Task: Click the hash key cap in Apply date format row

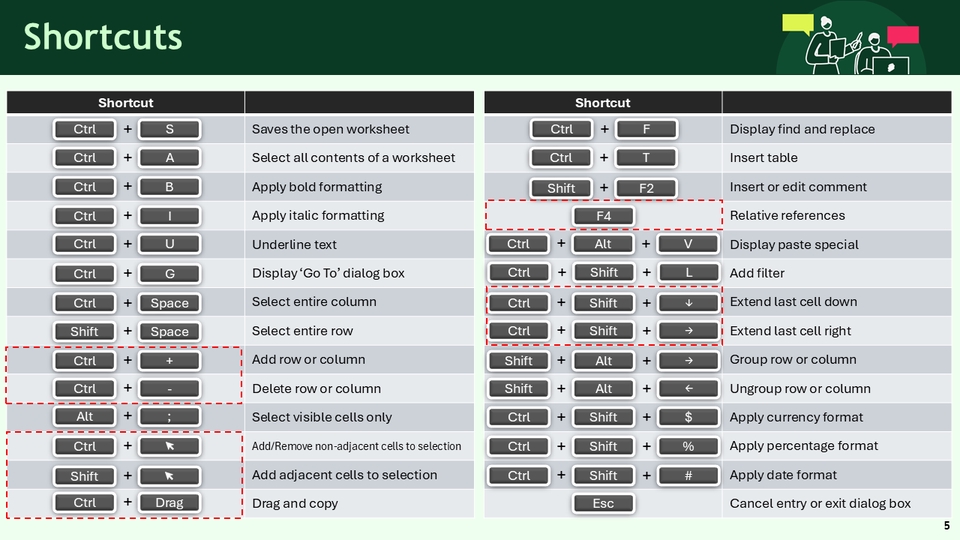Action: tap(688, 476)
